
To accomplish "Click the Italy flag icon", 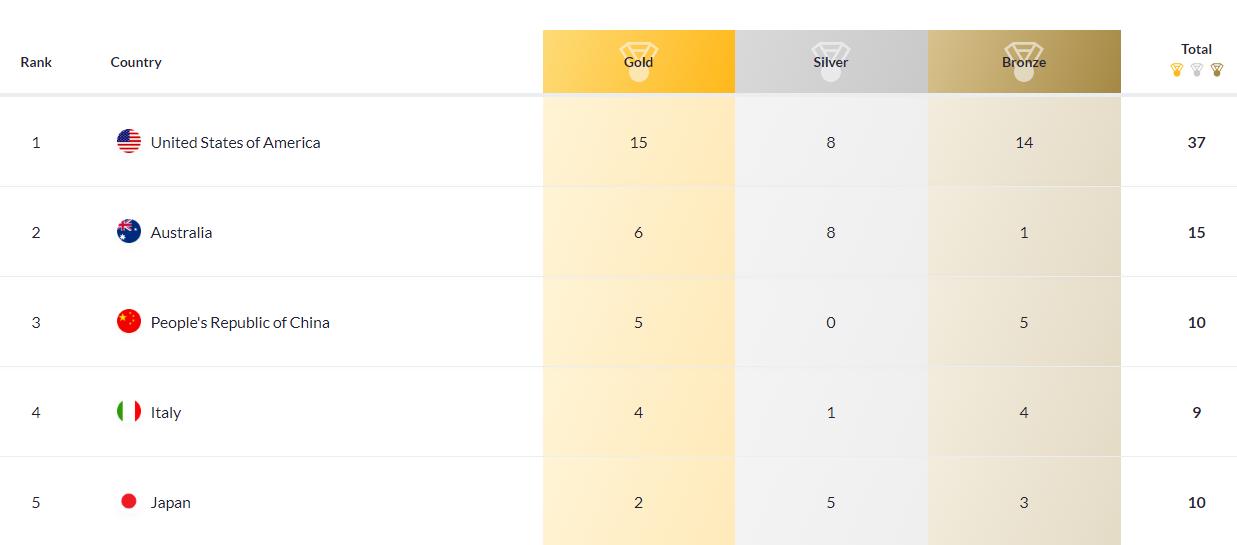I will [129, 411].
